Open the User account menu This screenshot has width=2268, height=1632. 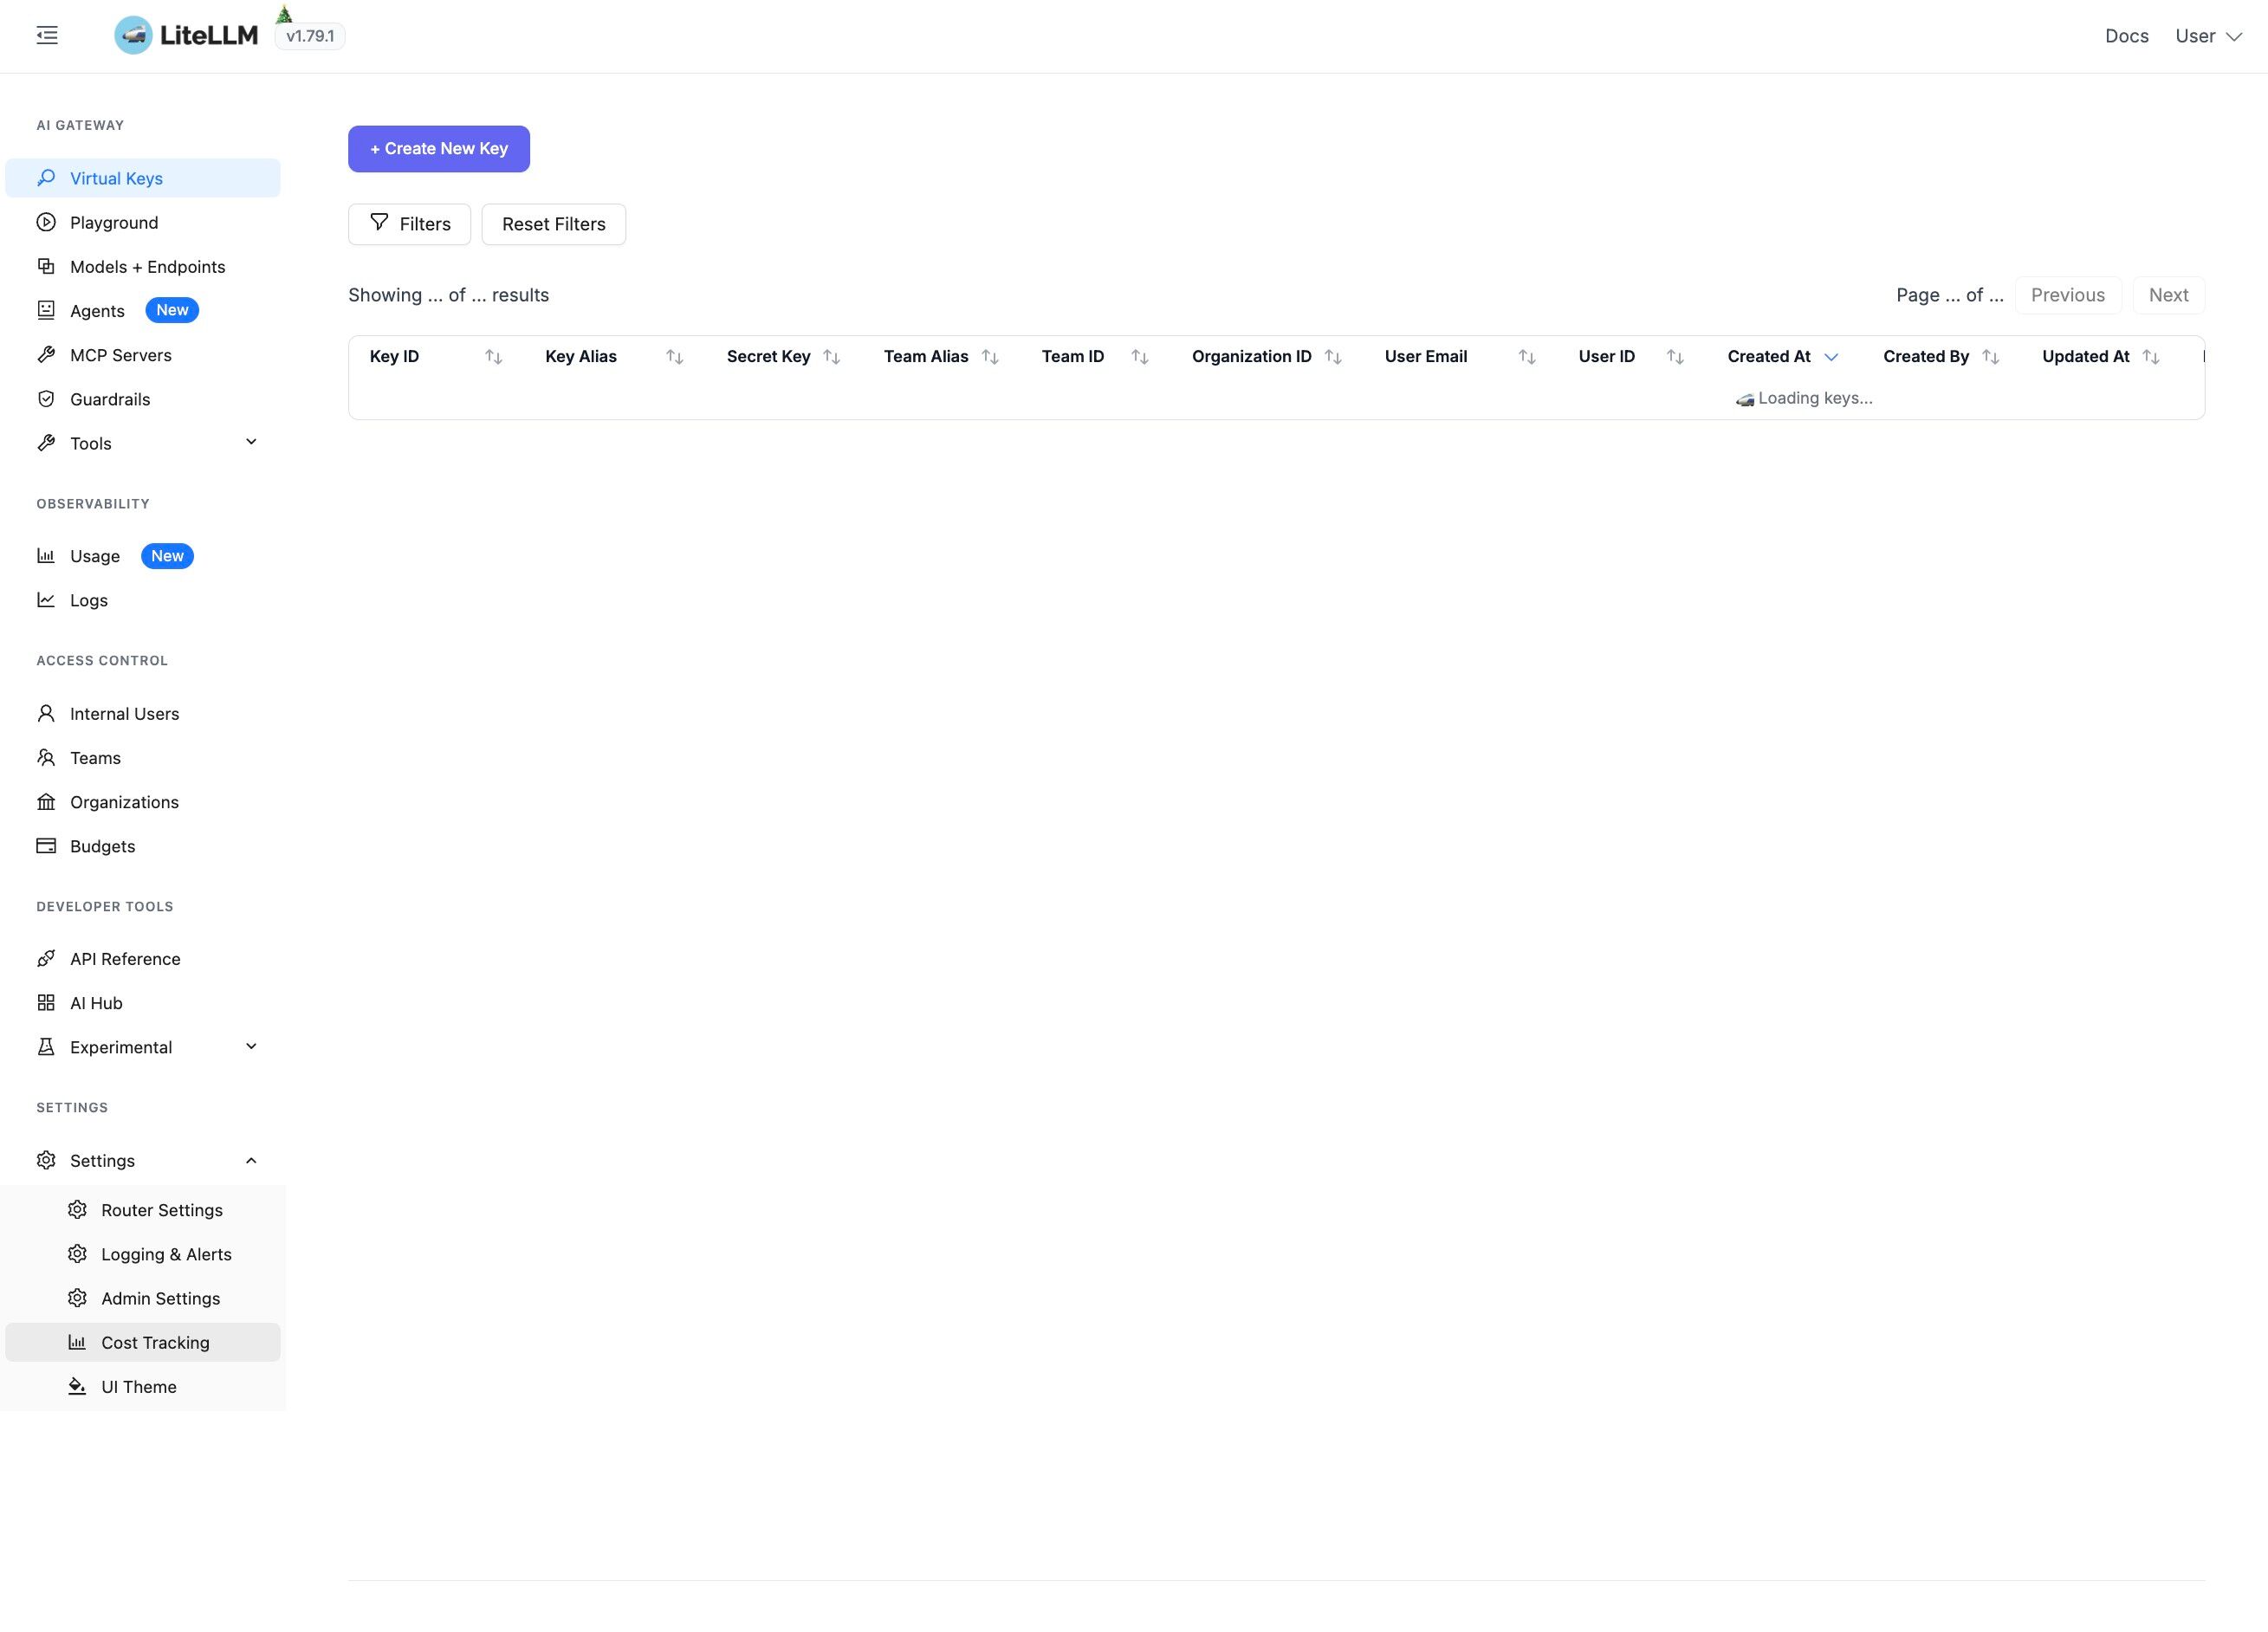[2208, 35]
